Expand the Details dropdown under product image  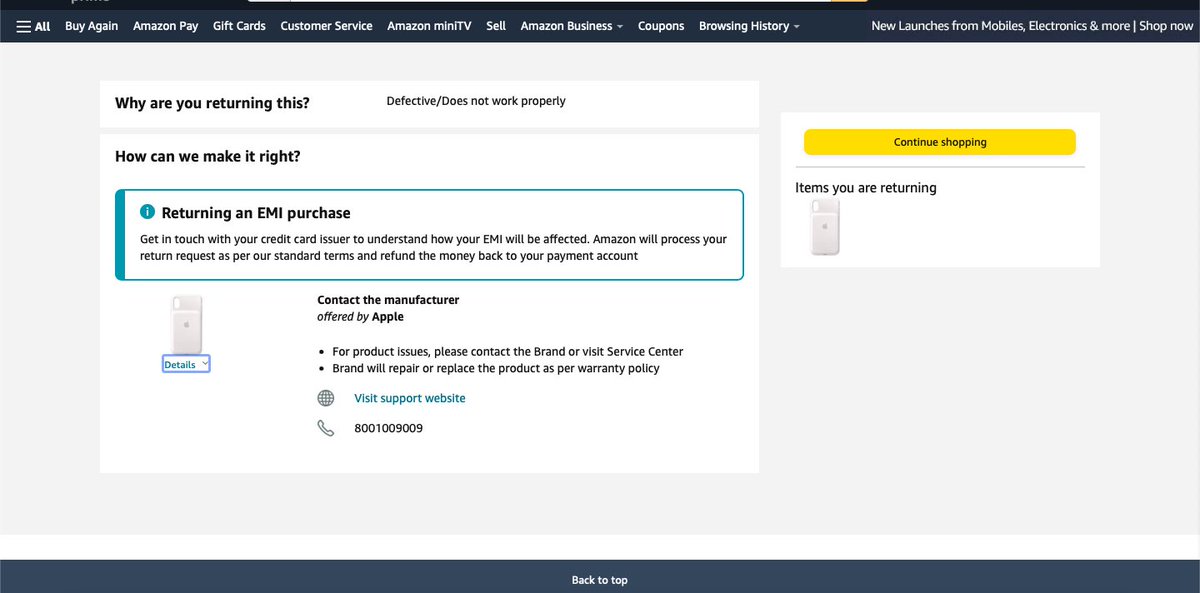click(x=186, y=365)
